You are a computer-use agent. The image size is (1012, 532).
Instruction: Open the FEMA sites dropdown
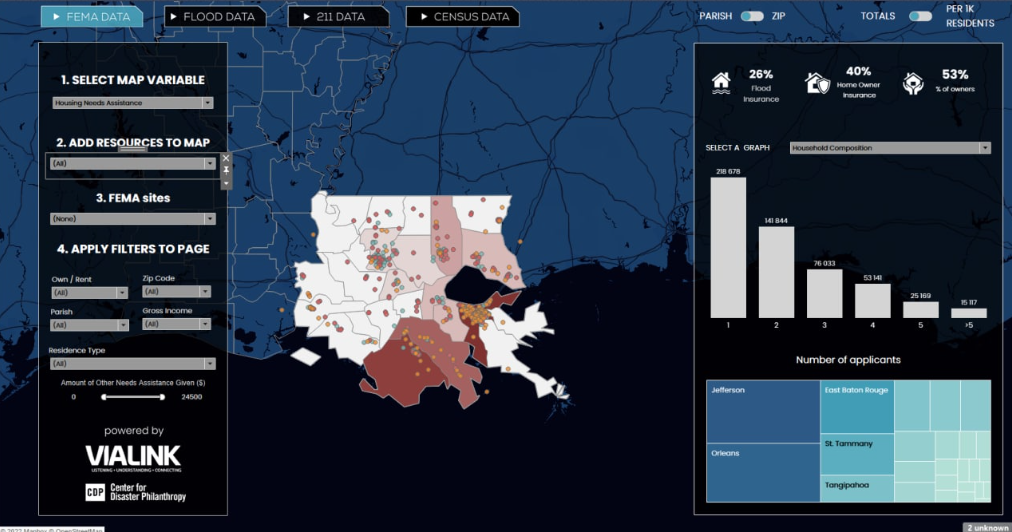point(132,218)
